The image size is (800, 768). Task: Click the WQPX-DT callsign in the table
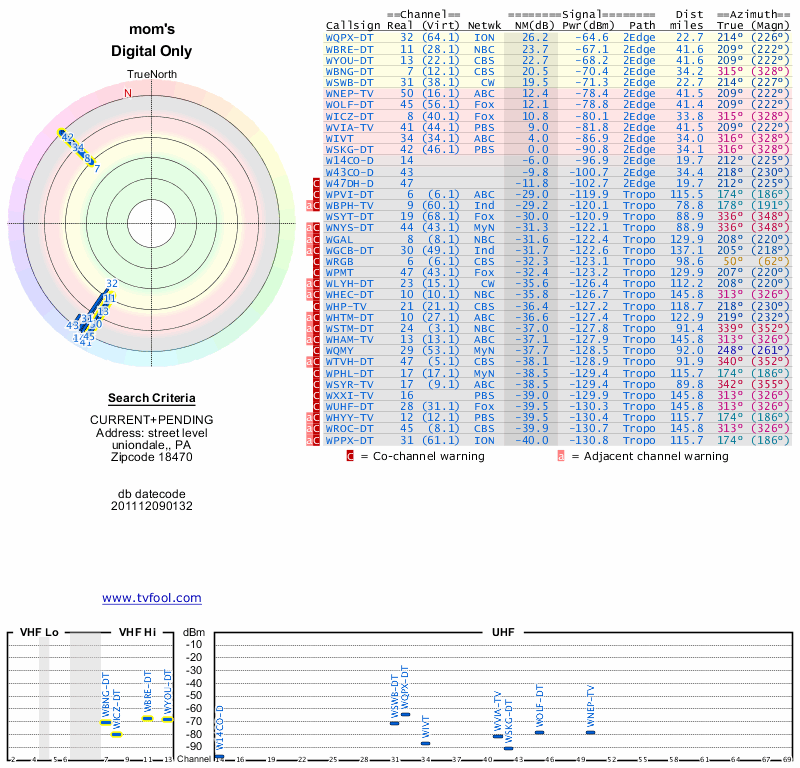coord(350,36)
